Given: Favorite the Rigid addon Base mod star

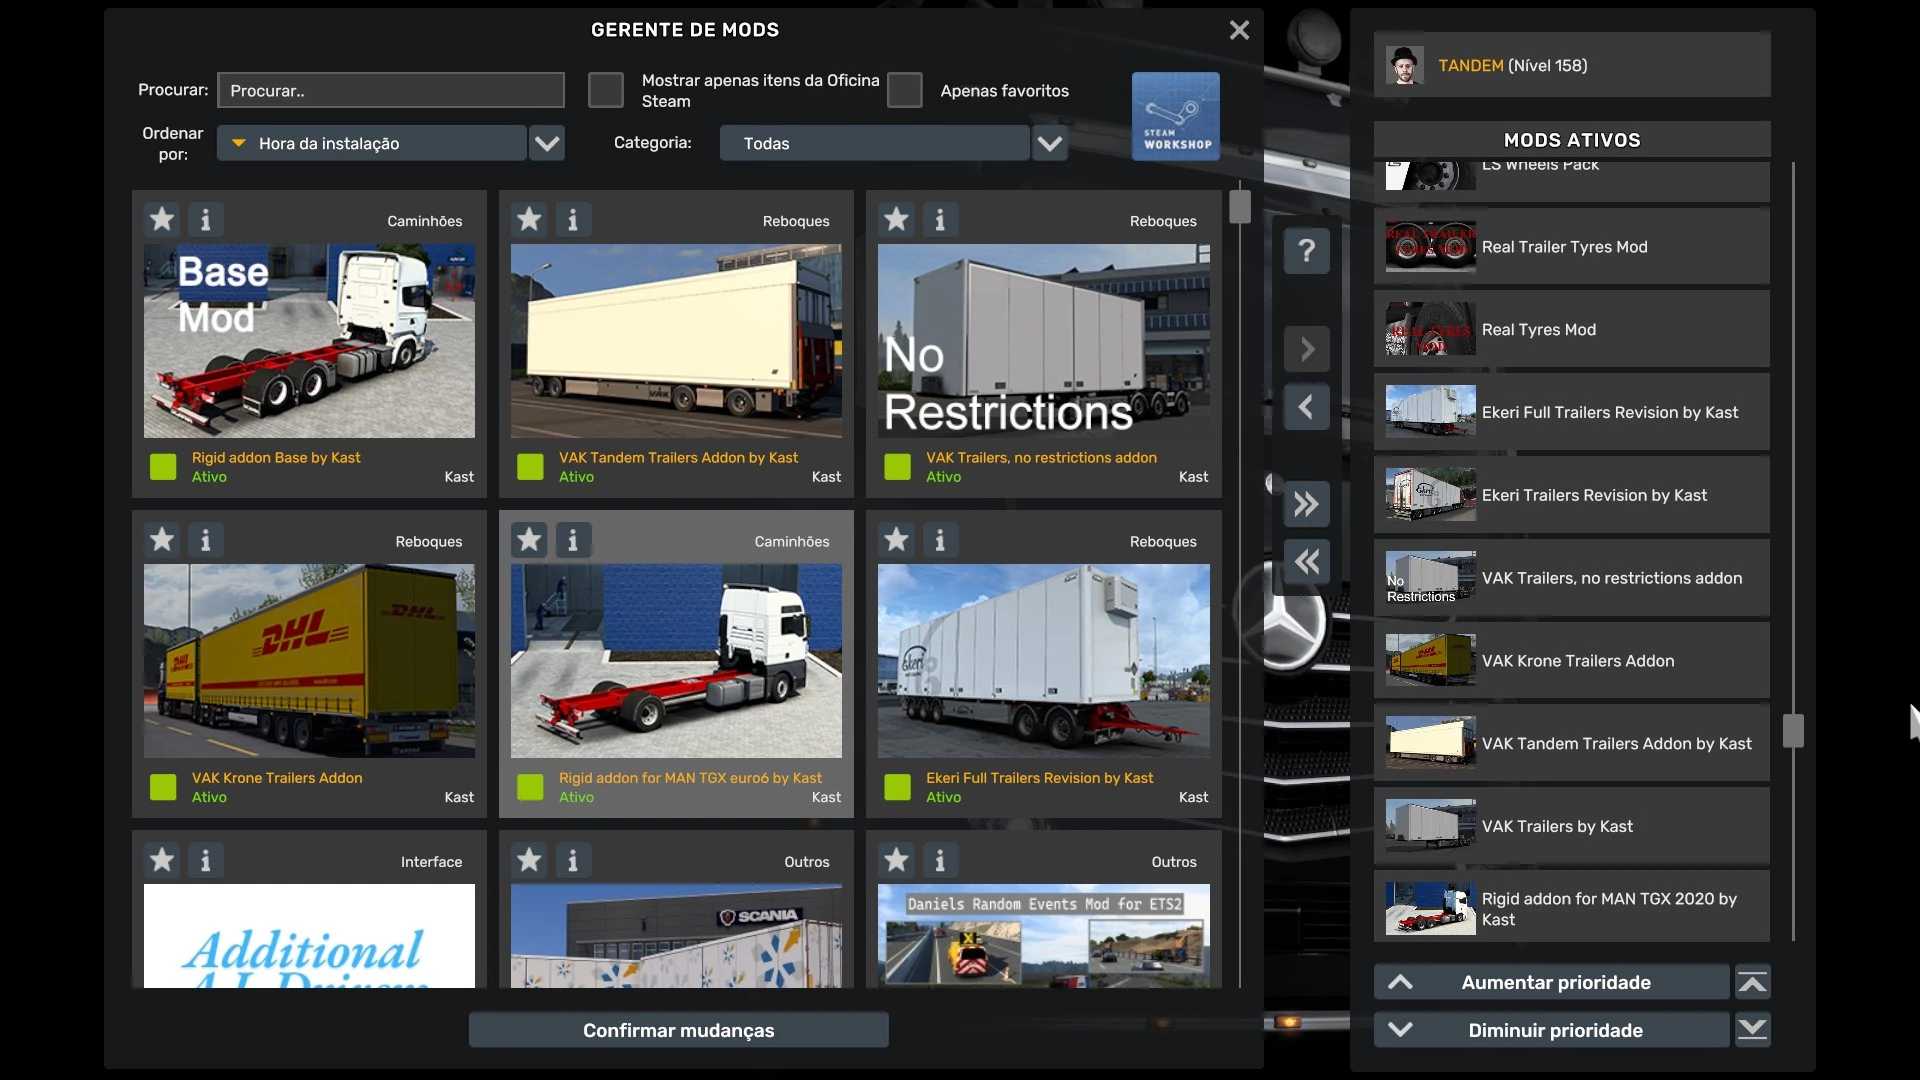Looking at the screenshot, I should pyautogui.click(x=162, y=219).
